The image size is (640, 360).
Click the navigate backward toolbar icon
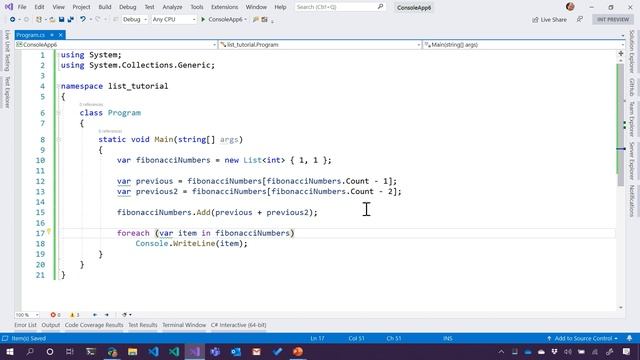pyautogui.click(x=13, y=20)
